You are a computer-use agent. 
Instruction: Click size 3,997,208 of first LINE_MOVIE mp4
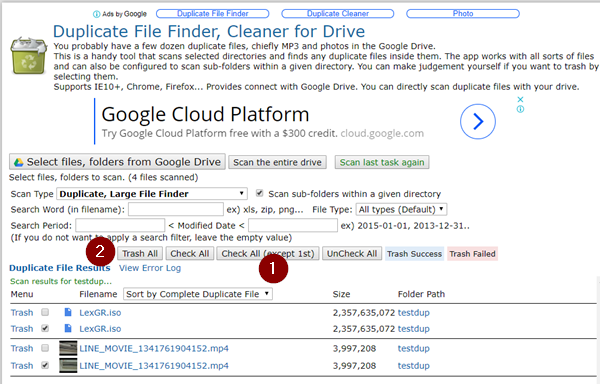coord(354,349)
